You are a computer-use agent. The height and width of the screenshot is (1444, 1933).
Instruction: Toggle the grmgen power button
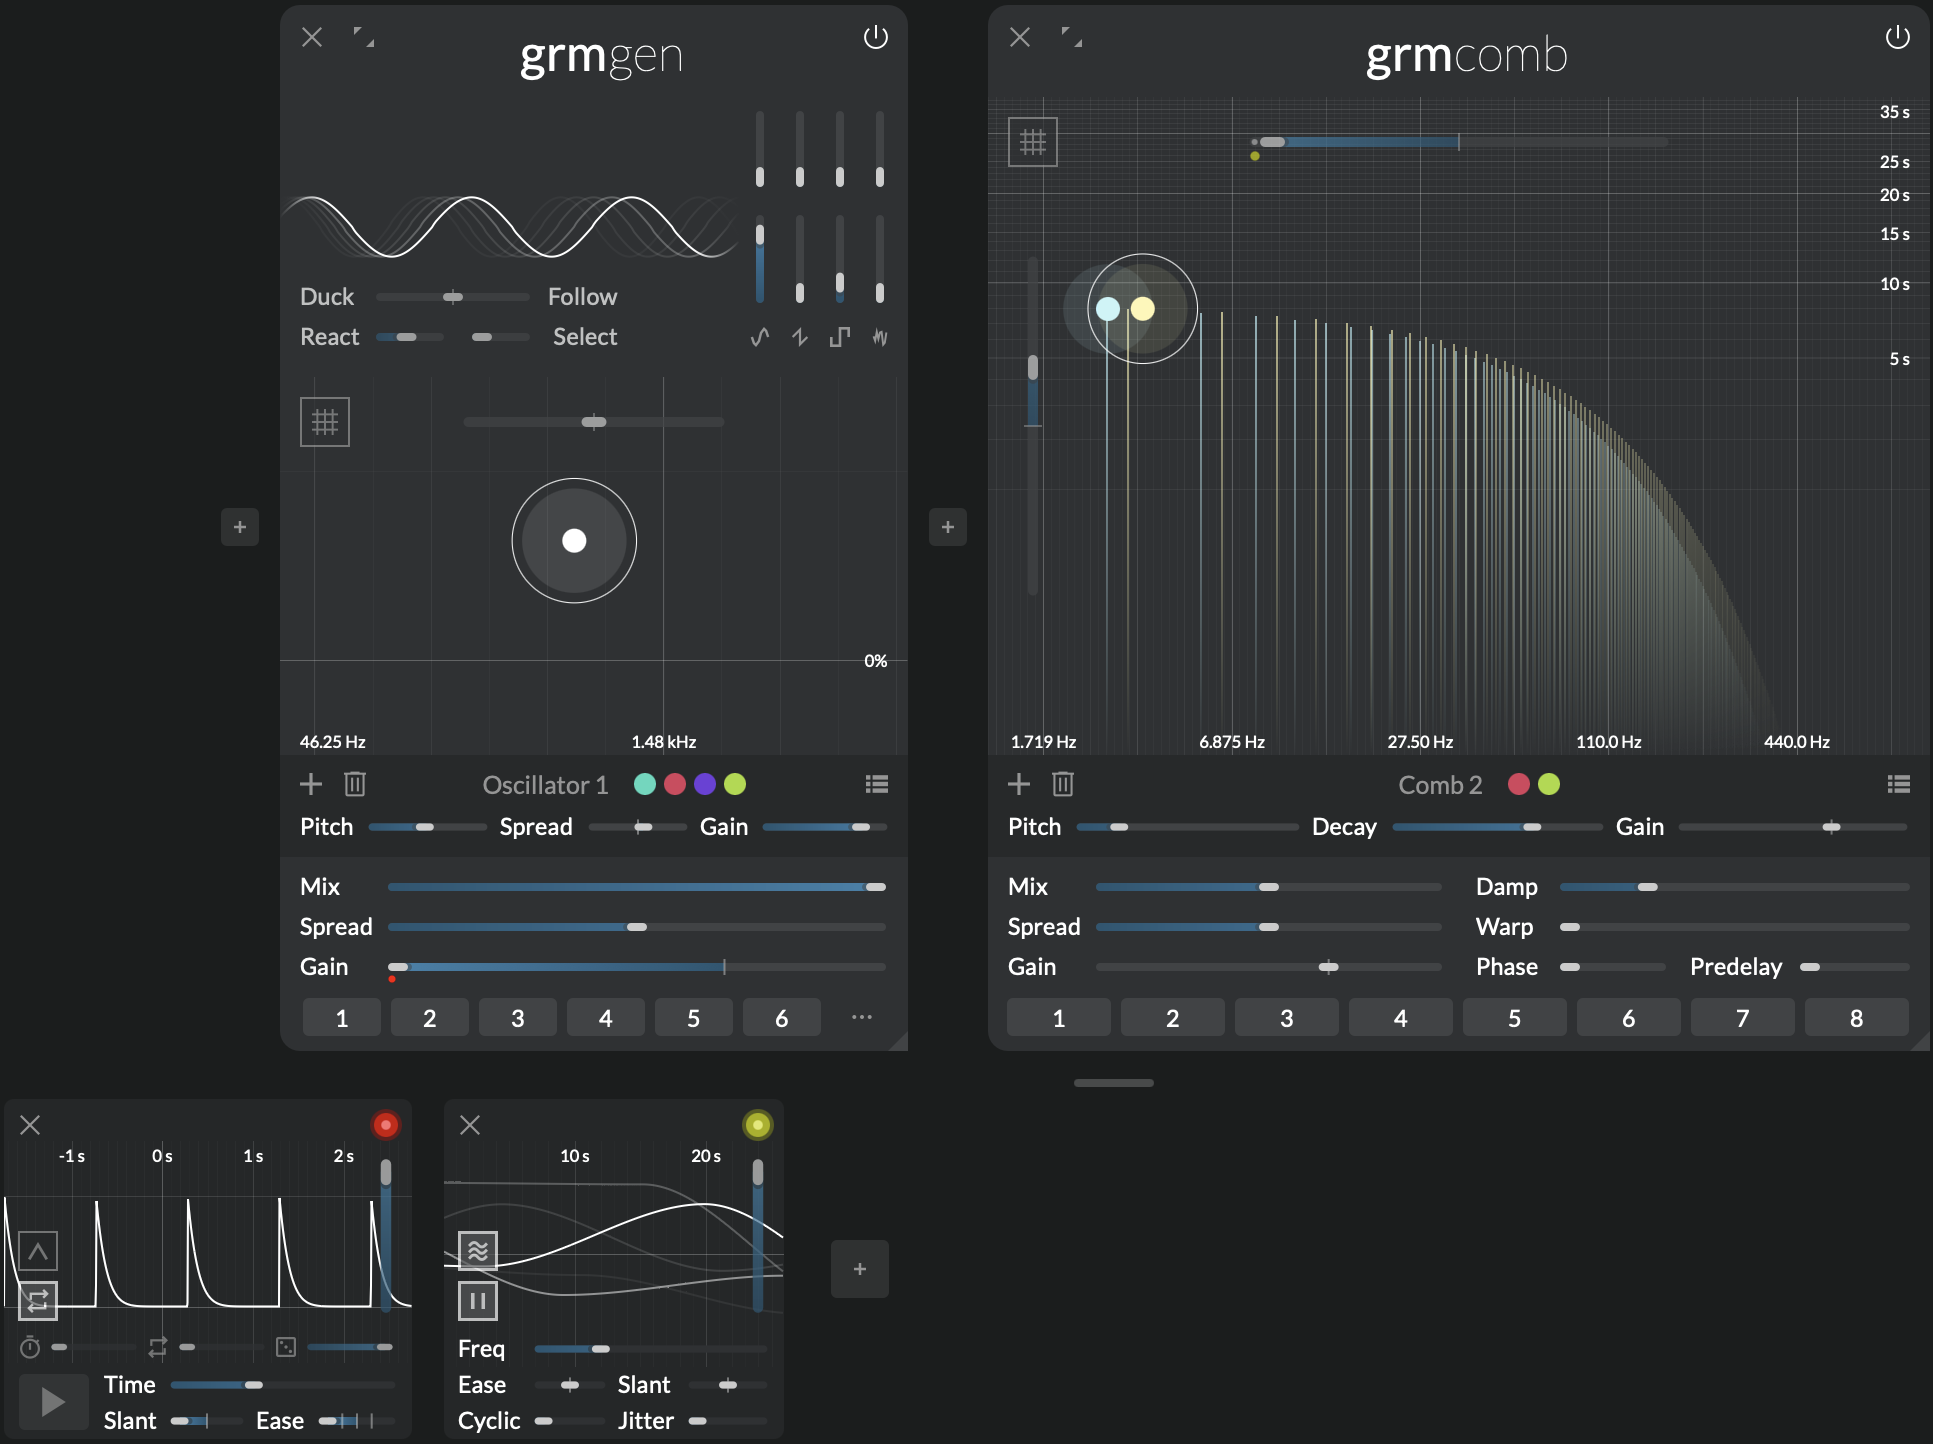click(875, 37)
